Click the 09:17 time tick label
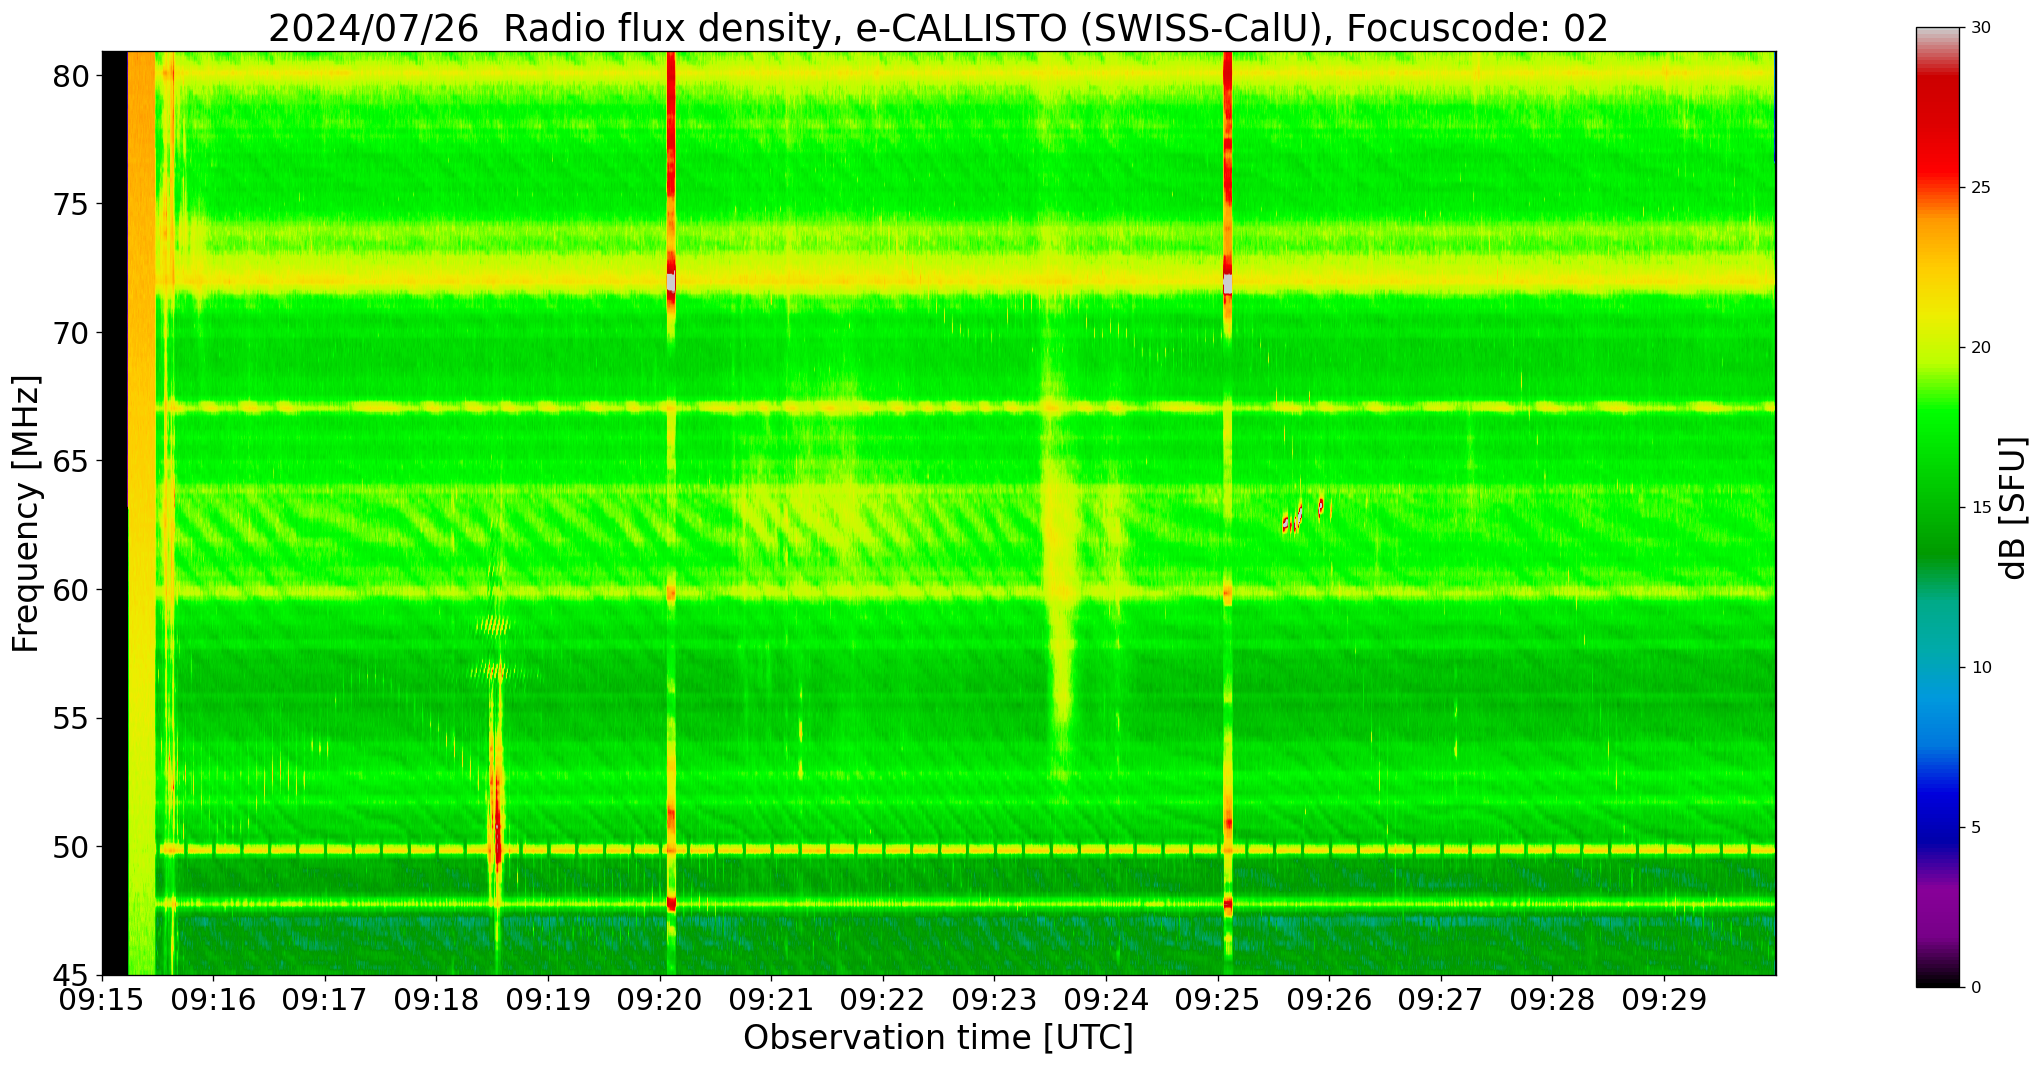Image resolution: width=2043 pixels, height=1067 pixels. [324, 999]
